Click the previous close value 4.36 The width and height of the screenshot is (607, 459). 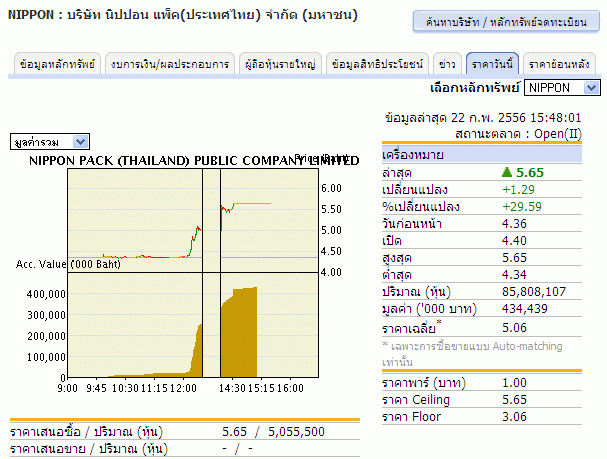coord(514,224)
